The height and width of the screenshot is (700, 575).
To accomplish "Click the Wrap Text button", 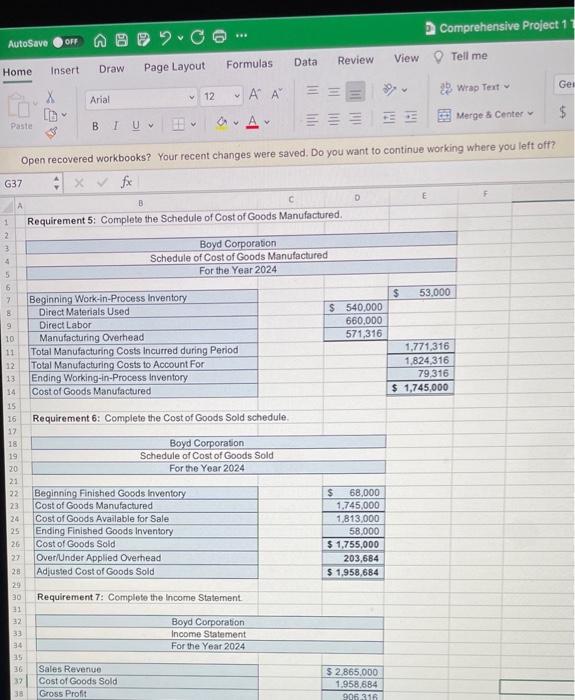I will click(475, 88).
